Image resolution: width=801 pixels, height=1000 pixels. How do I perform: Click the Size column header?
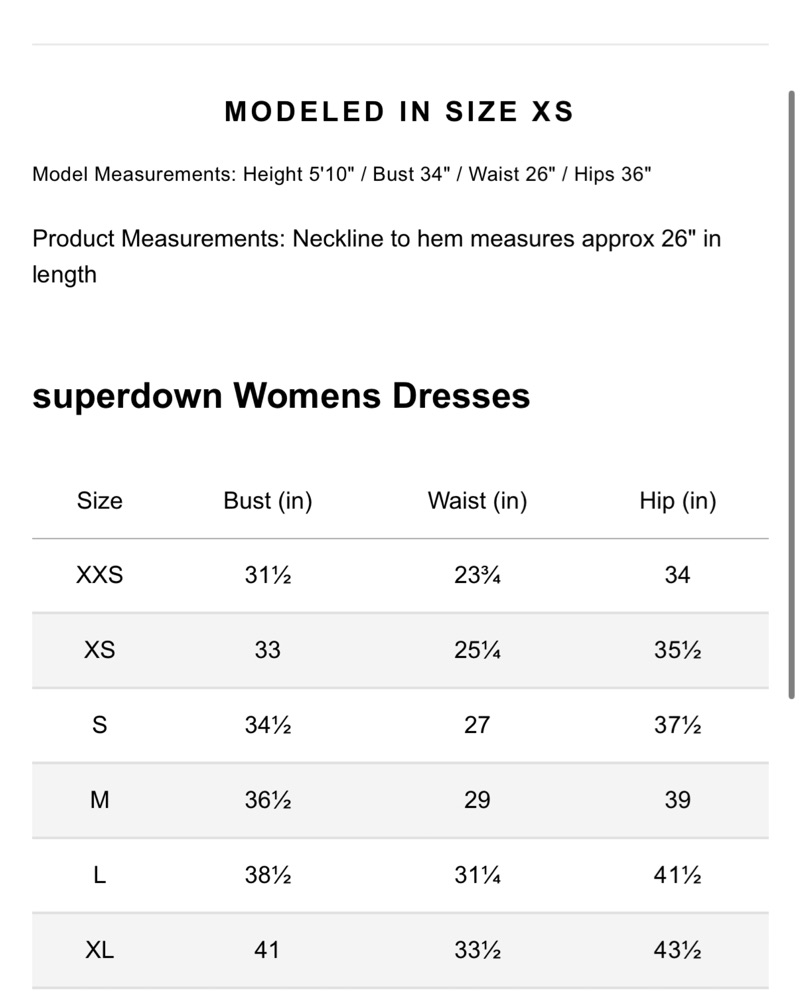pyautogui.click(x=100, y=501)
